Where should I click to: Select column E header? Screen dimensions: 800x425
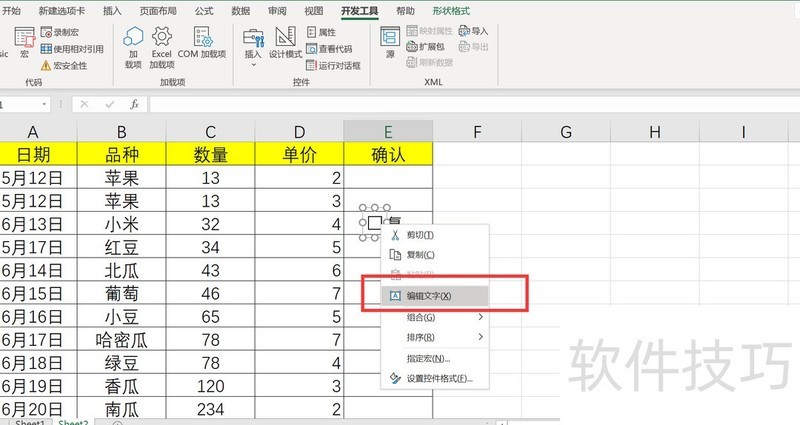pos(388,132)
